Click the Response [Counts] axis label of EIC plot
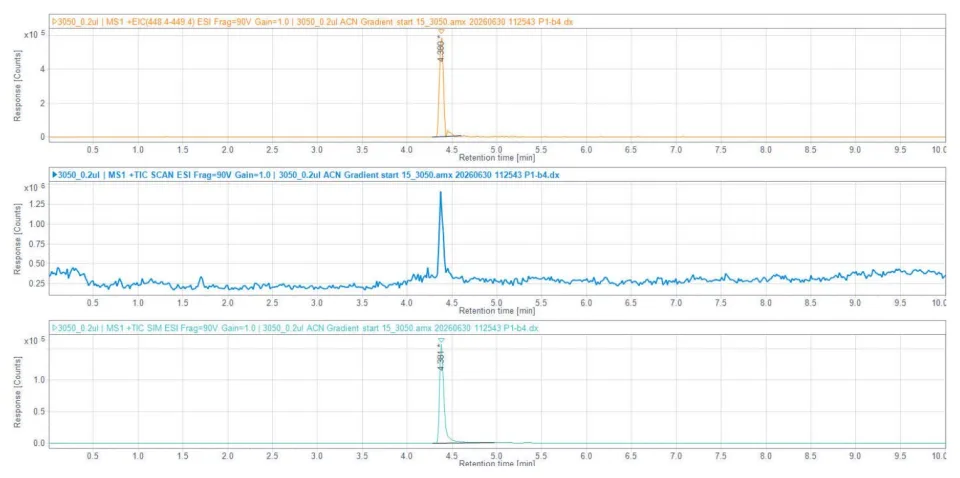This screenshot has height=478, width=960. click(x=18, y=88)
